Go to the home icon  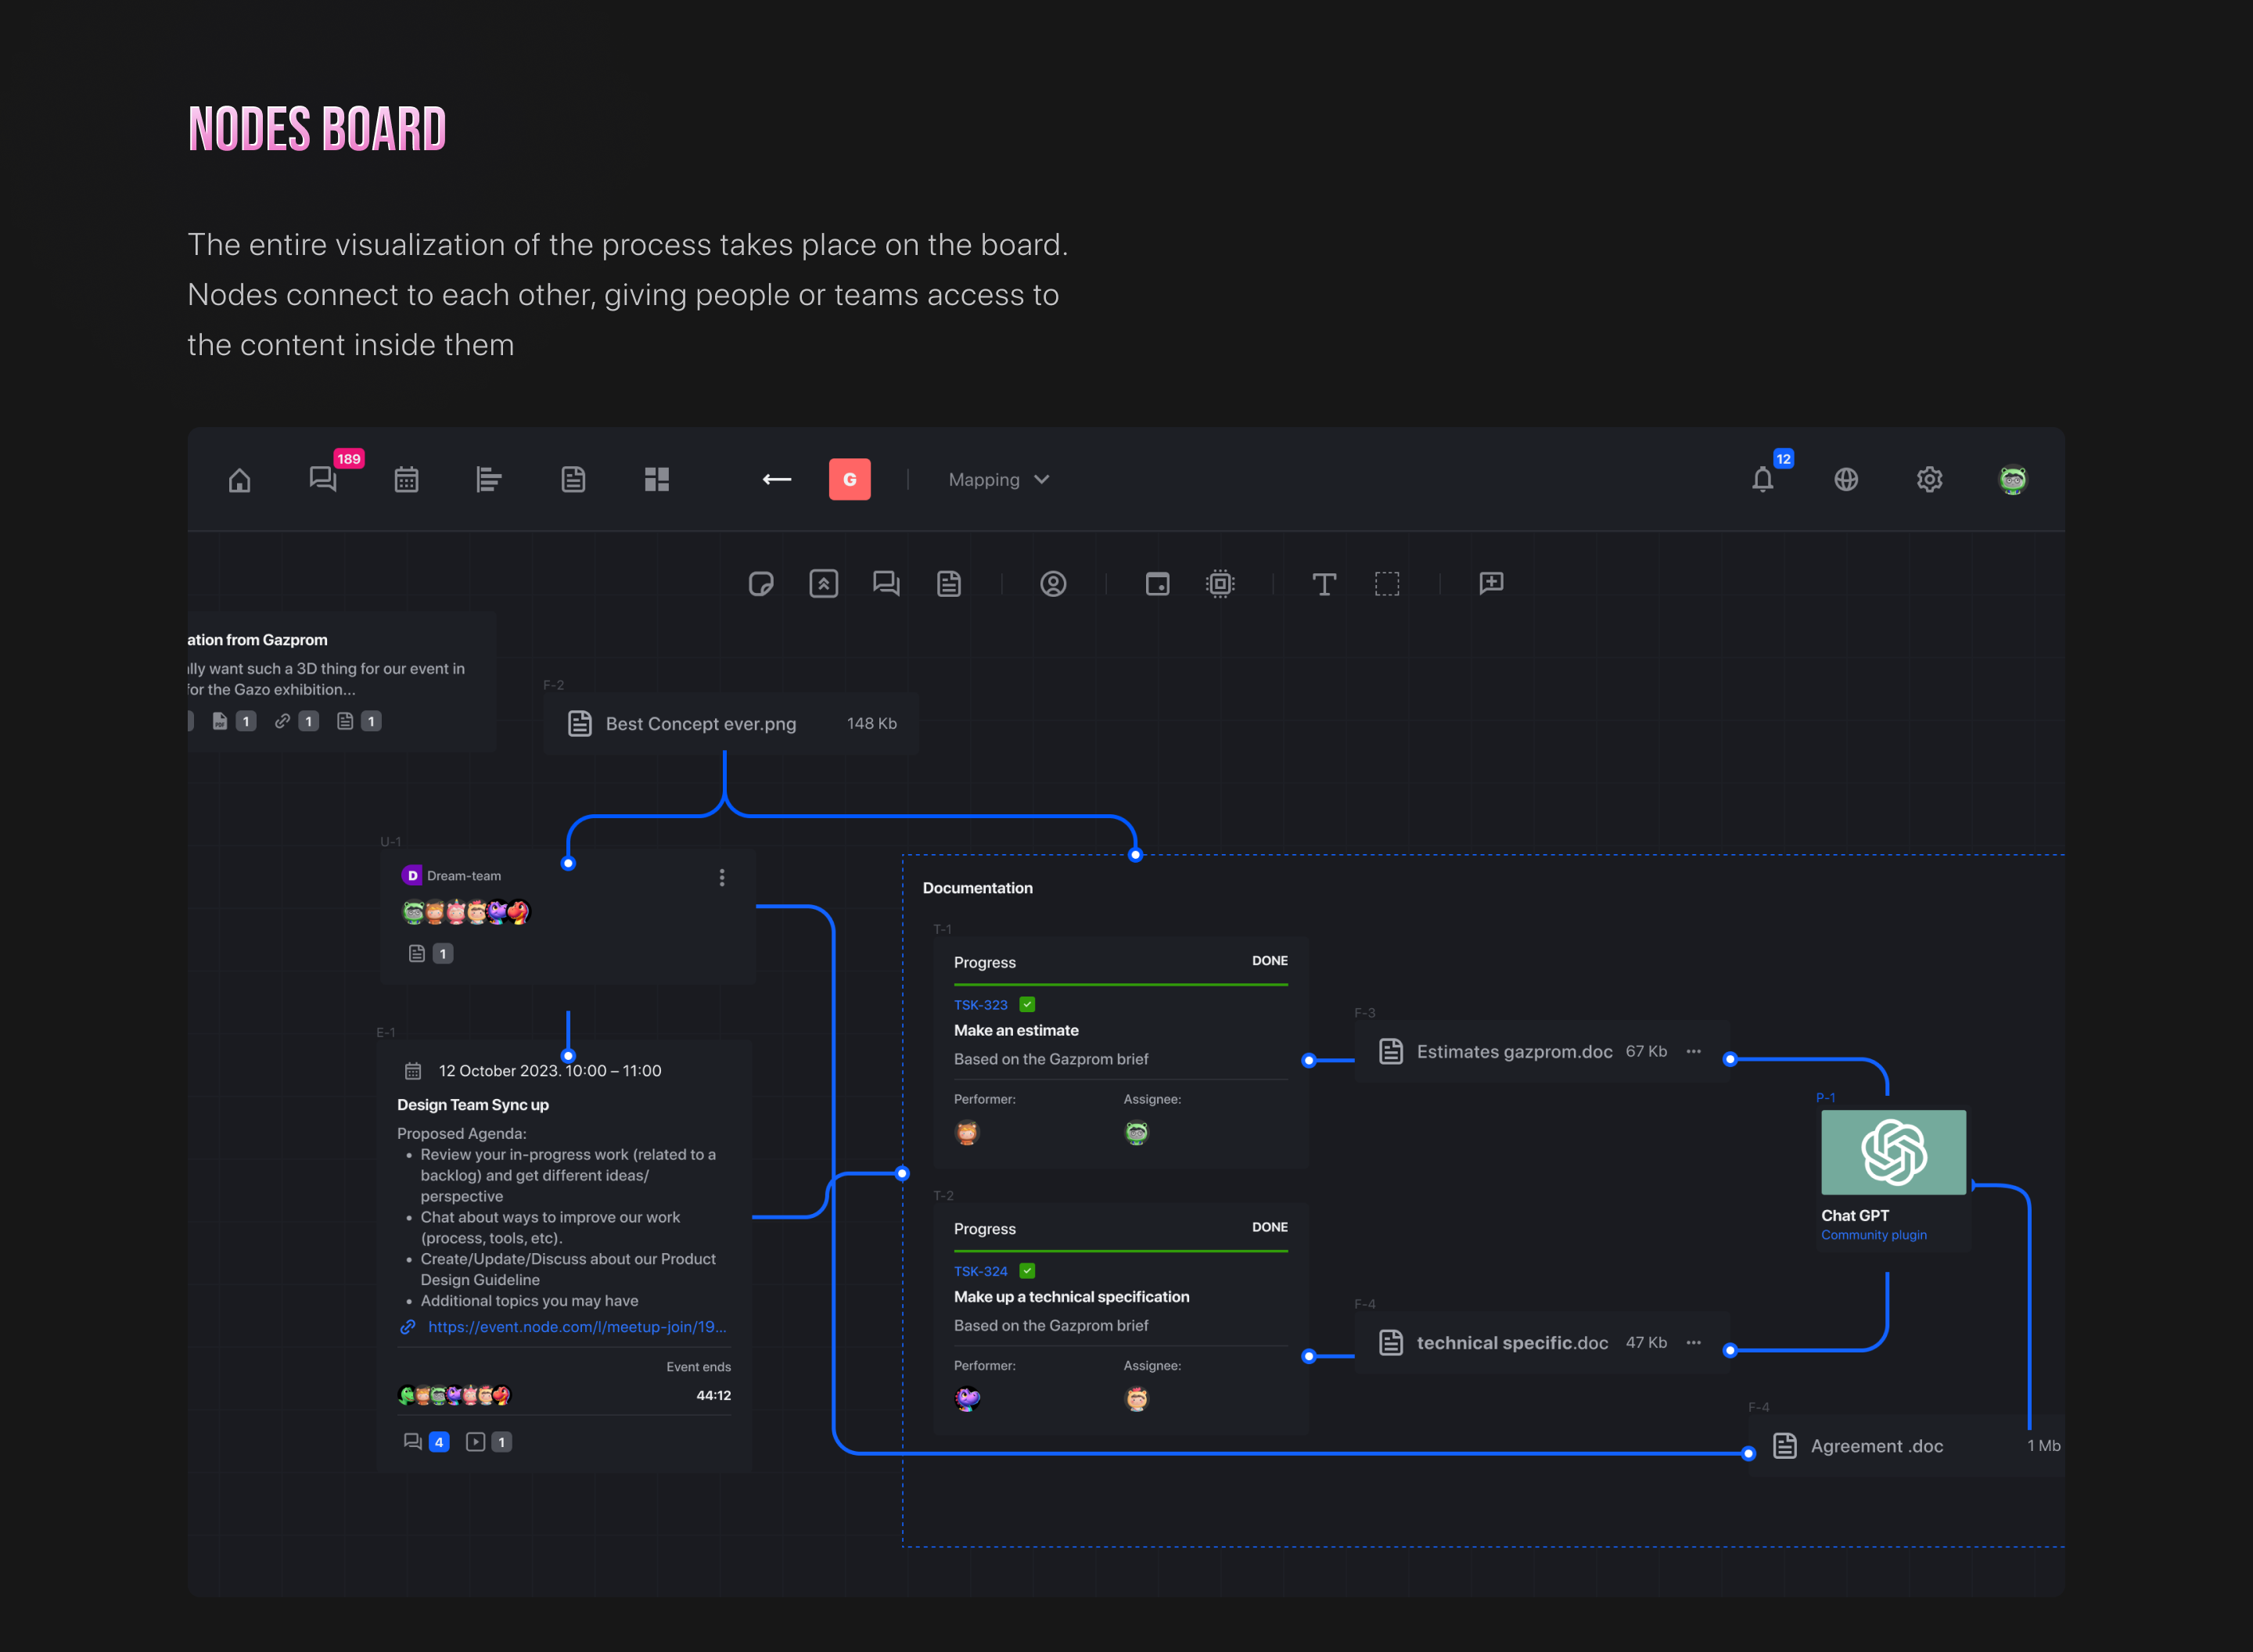[x=239, y=480]
